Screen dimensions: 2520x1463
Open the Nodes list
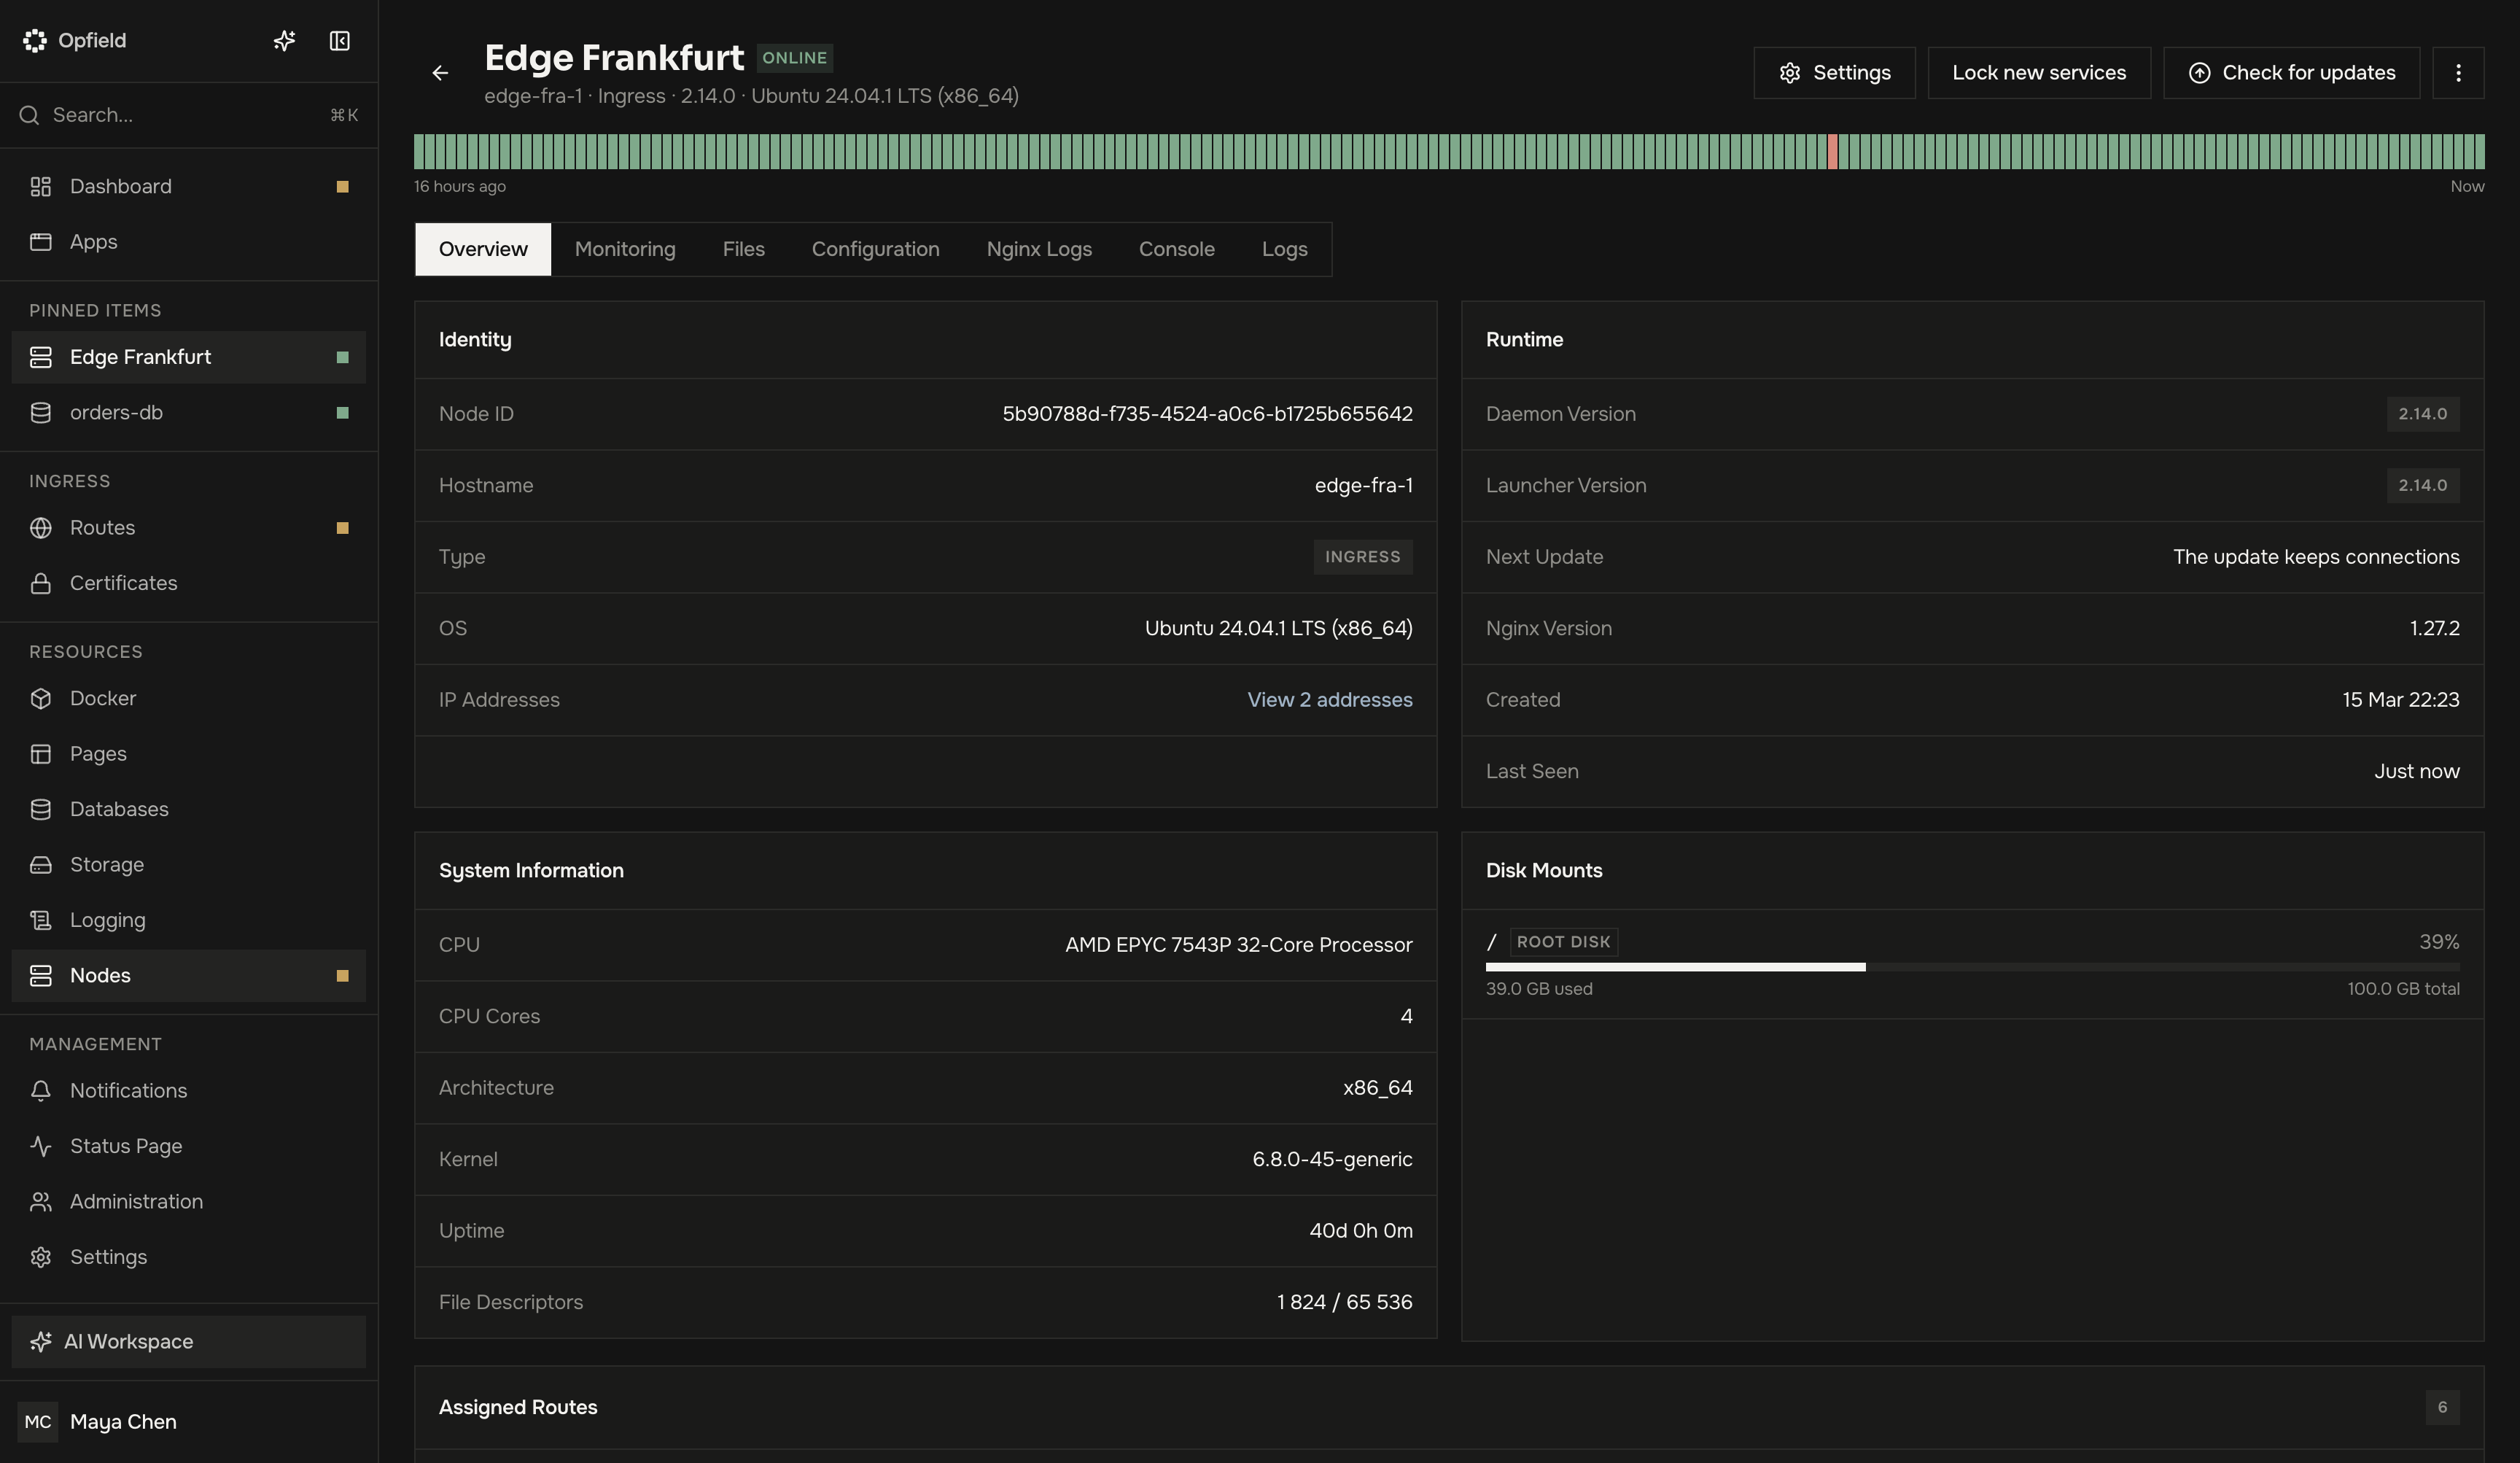(x=189, y=976)
